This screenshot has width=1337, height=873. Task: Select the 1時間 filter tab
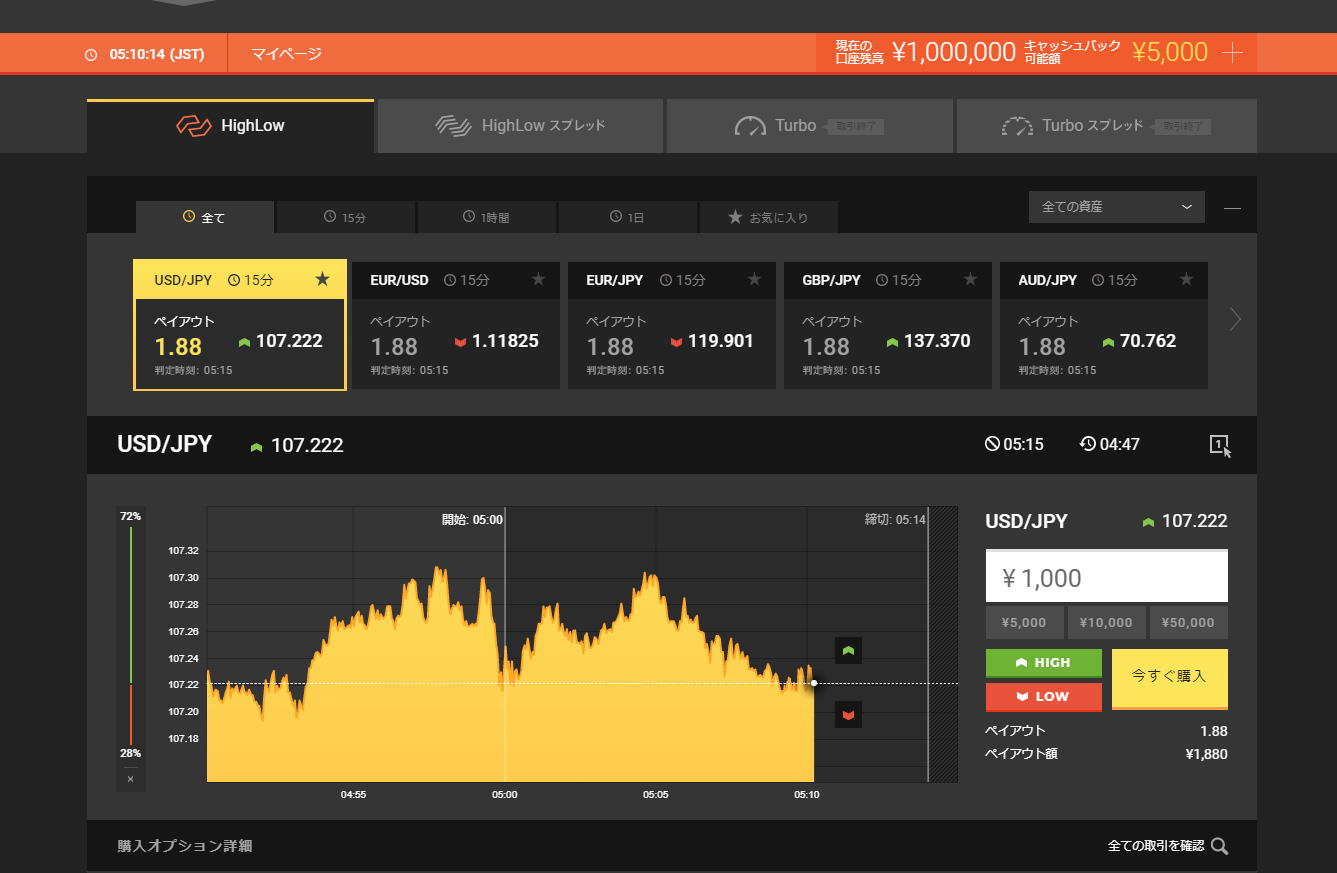click(487, 217)
